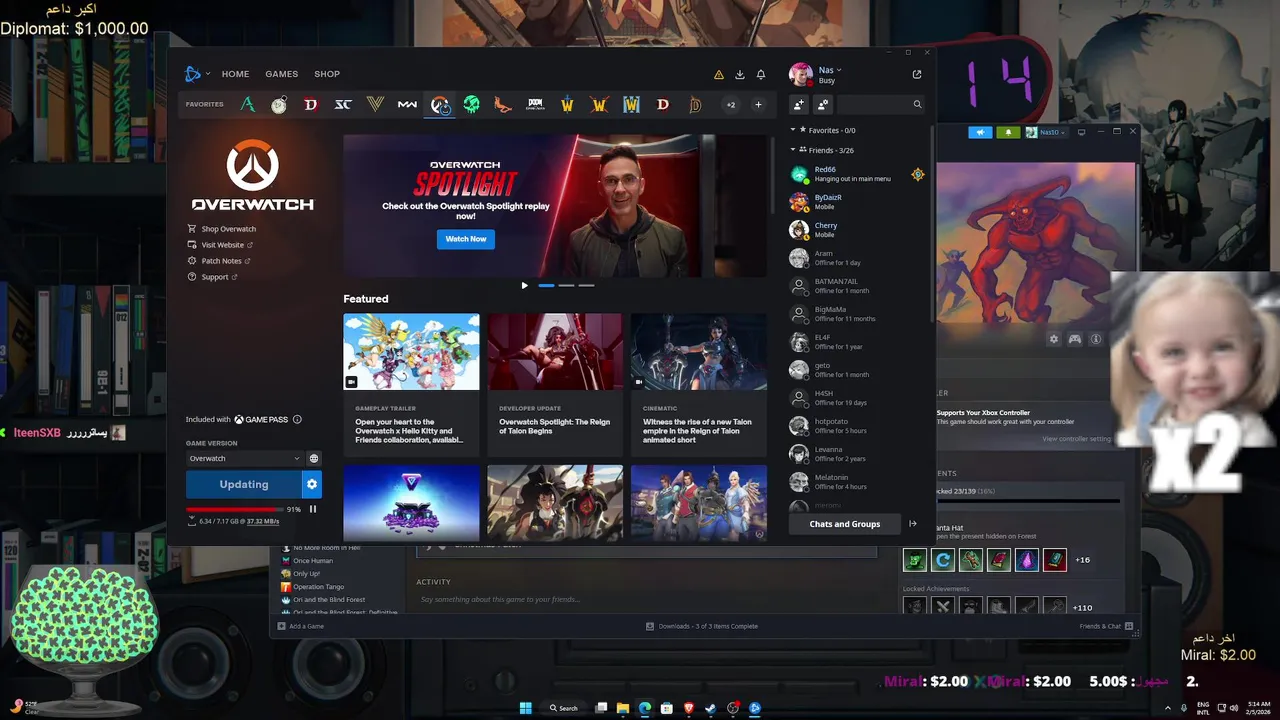Jump to the third banner slide indicator
This screenshot has width=1280, height=720.
click(x=586, y=286)
